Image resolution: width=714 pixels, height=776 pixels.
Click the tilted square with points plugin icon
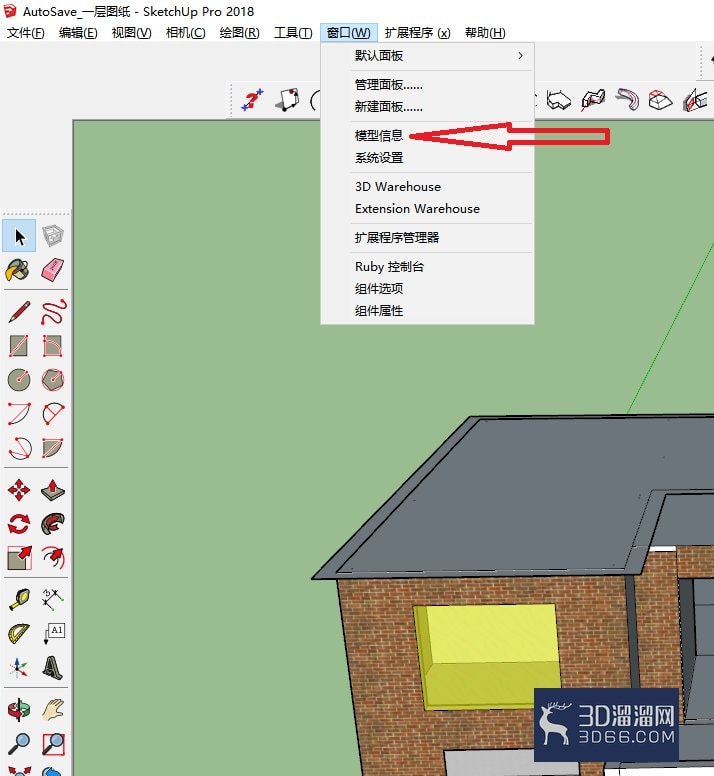coord(287,100)
